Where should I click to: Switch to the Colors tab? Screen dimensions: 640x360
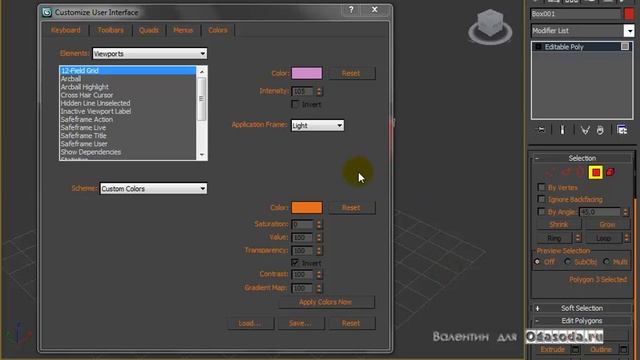pos(218,30)
